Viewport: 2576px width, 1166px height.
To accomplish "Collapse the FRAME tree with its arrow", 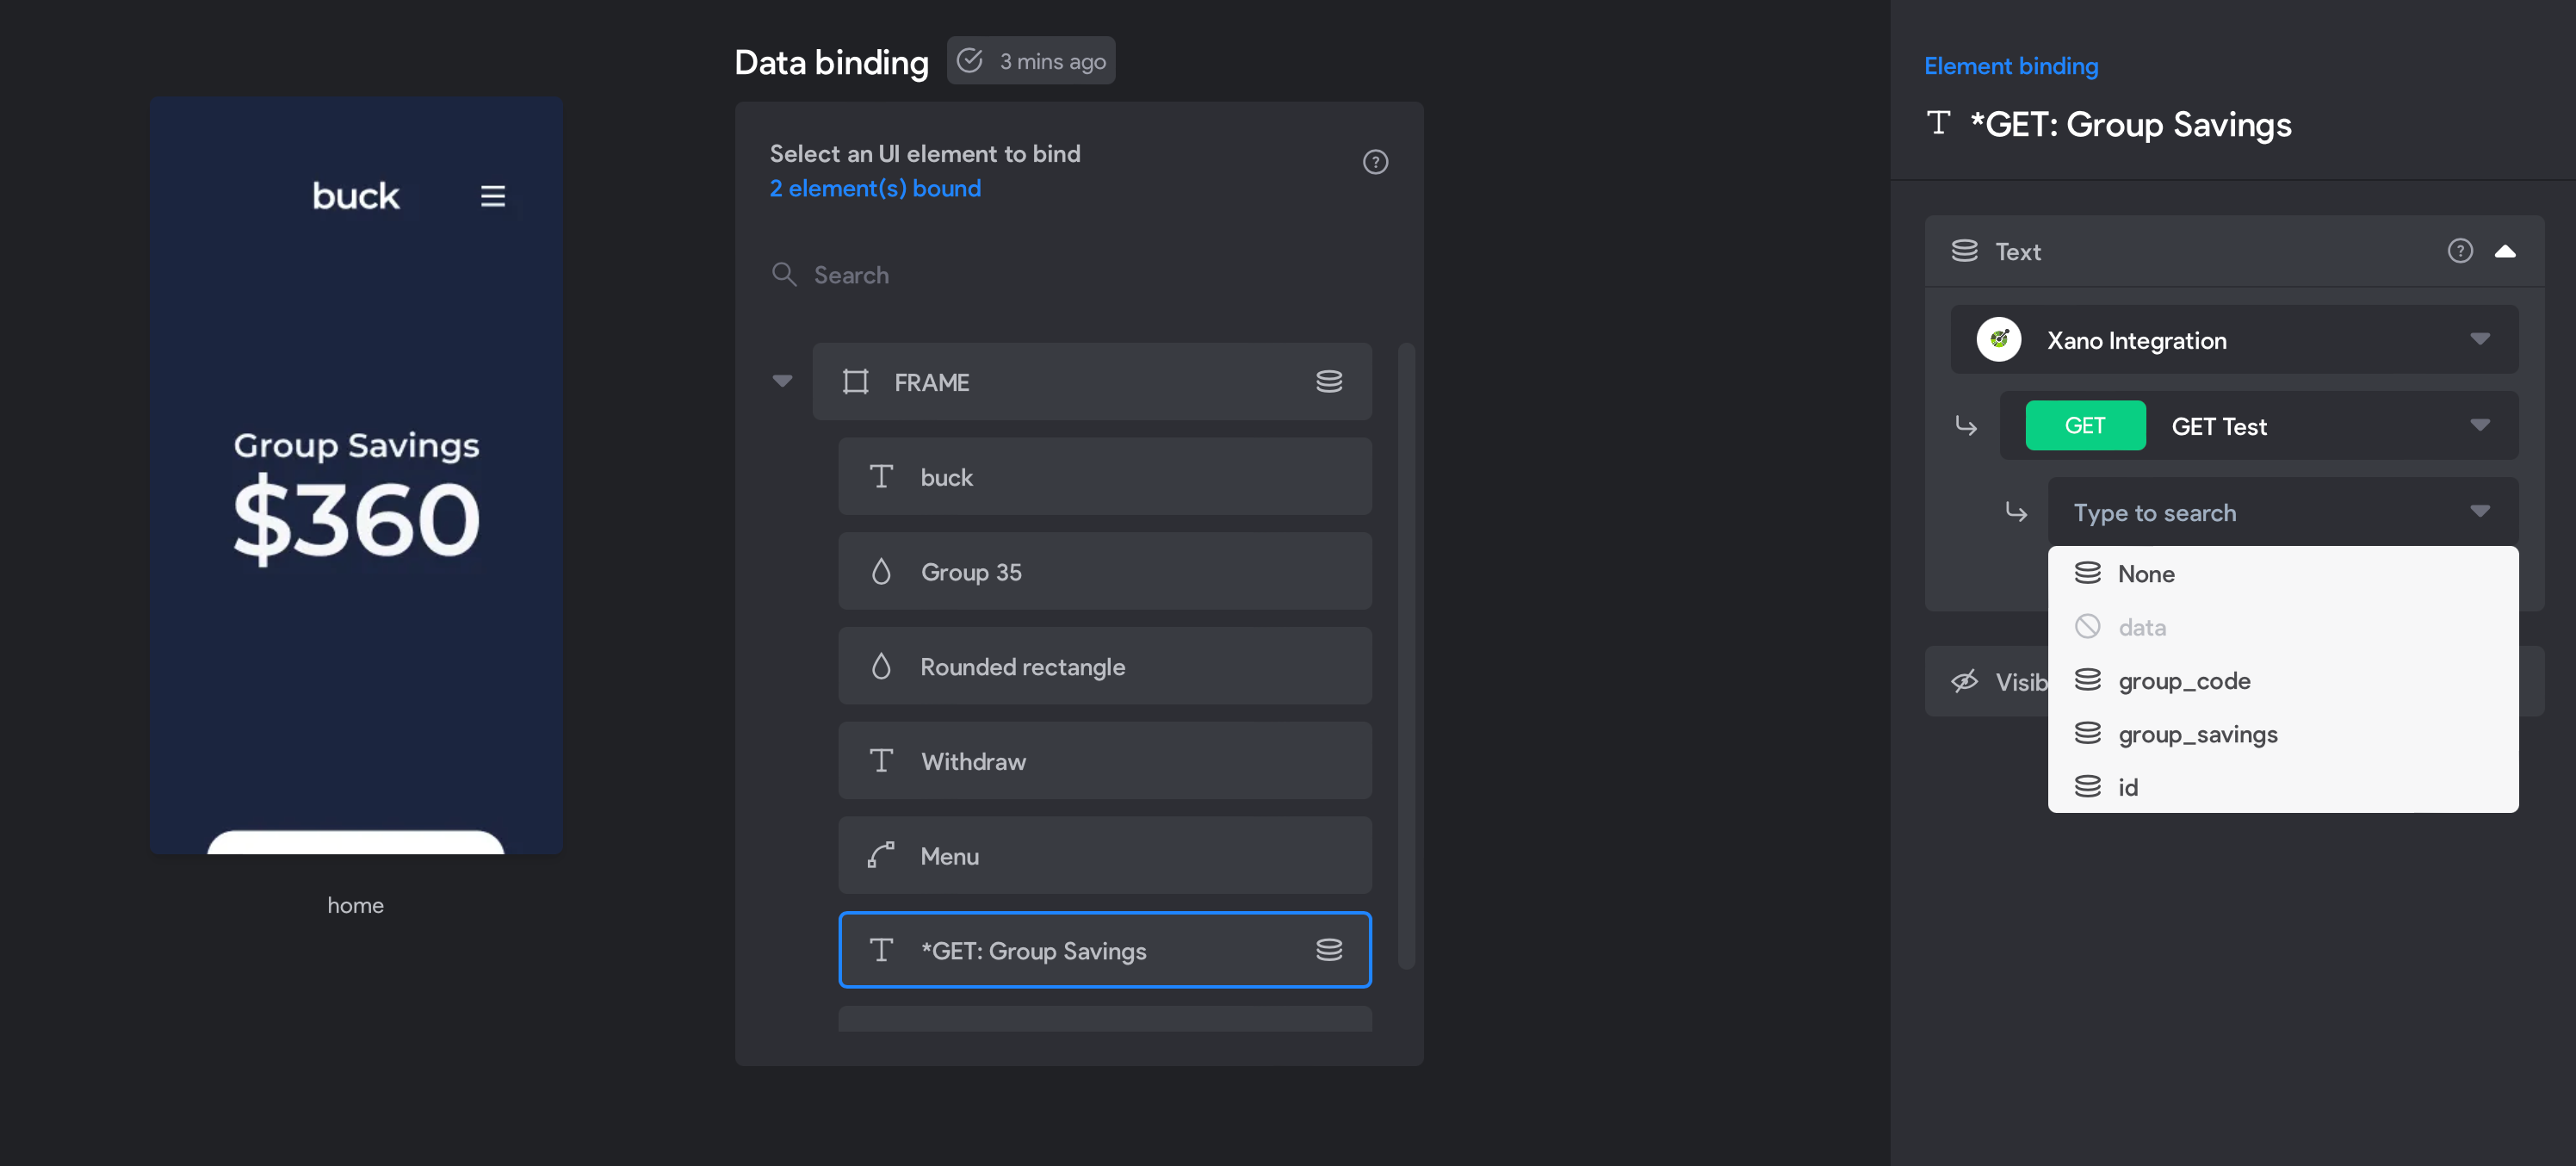I will [x=782, y=381].
